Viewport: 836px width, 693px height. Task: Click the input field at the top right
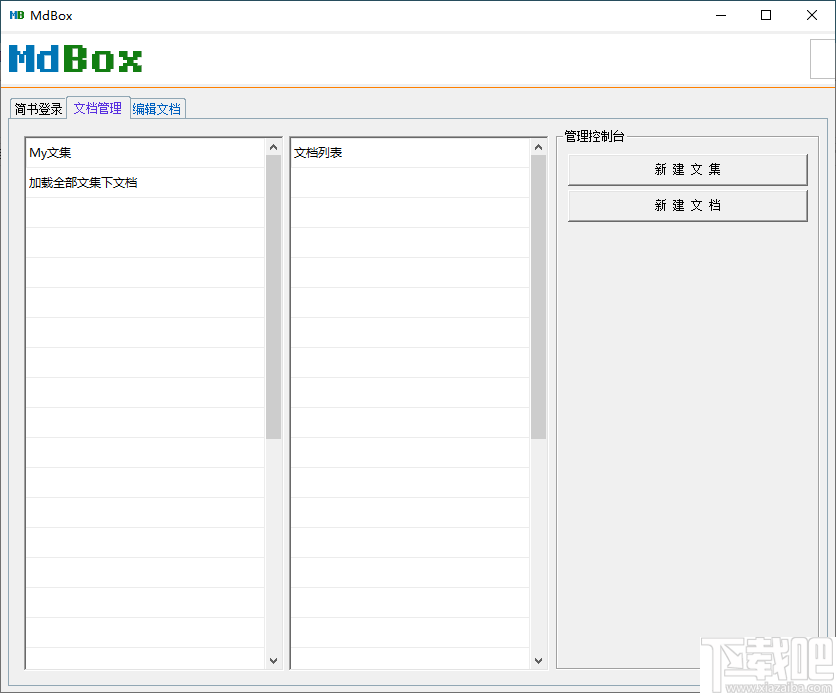[821, 59]
